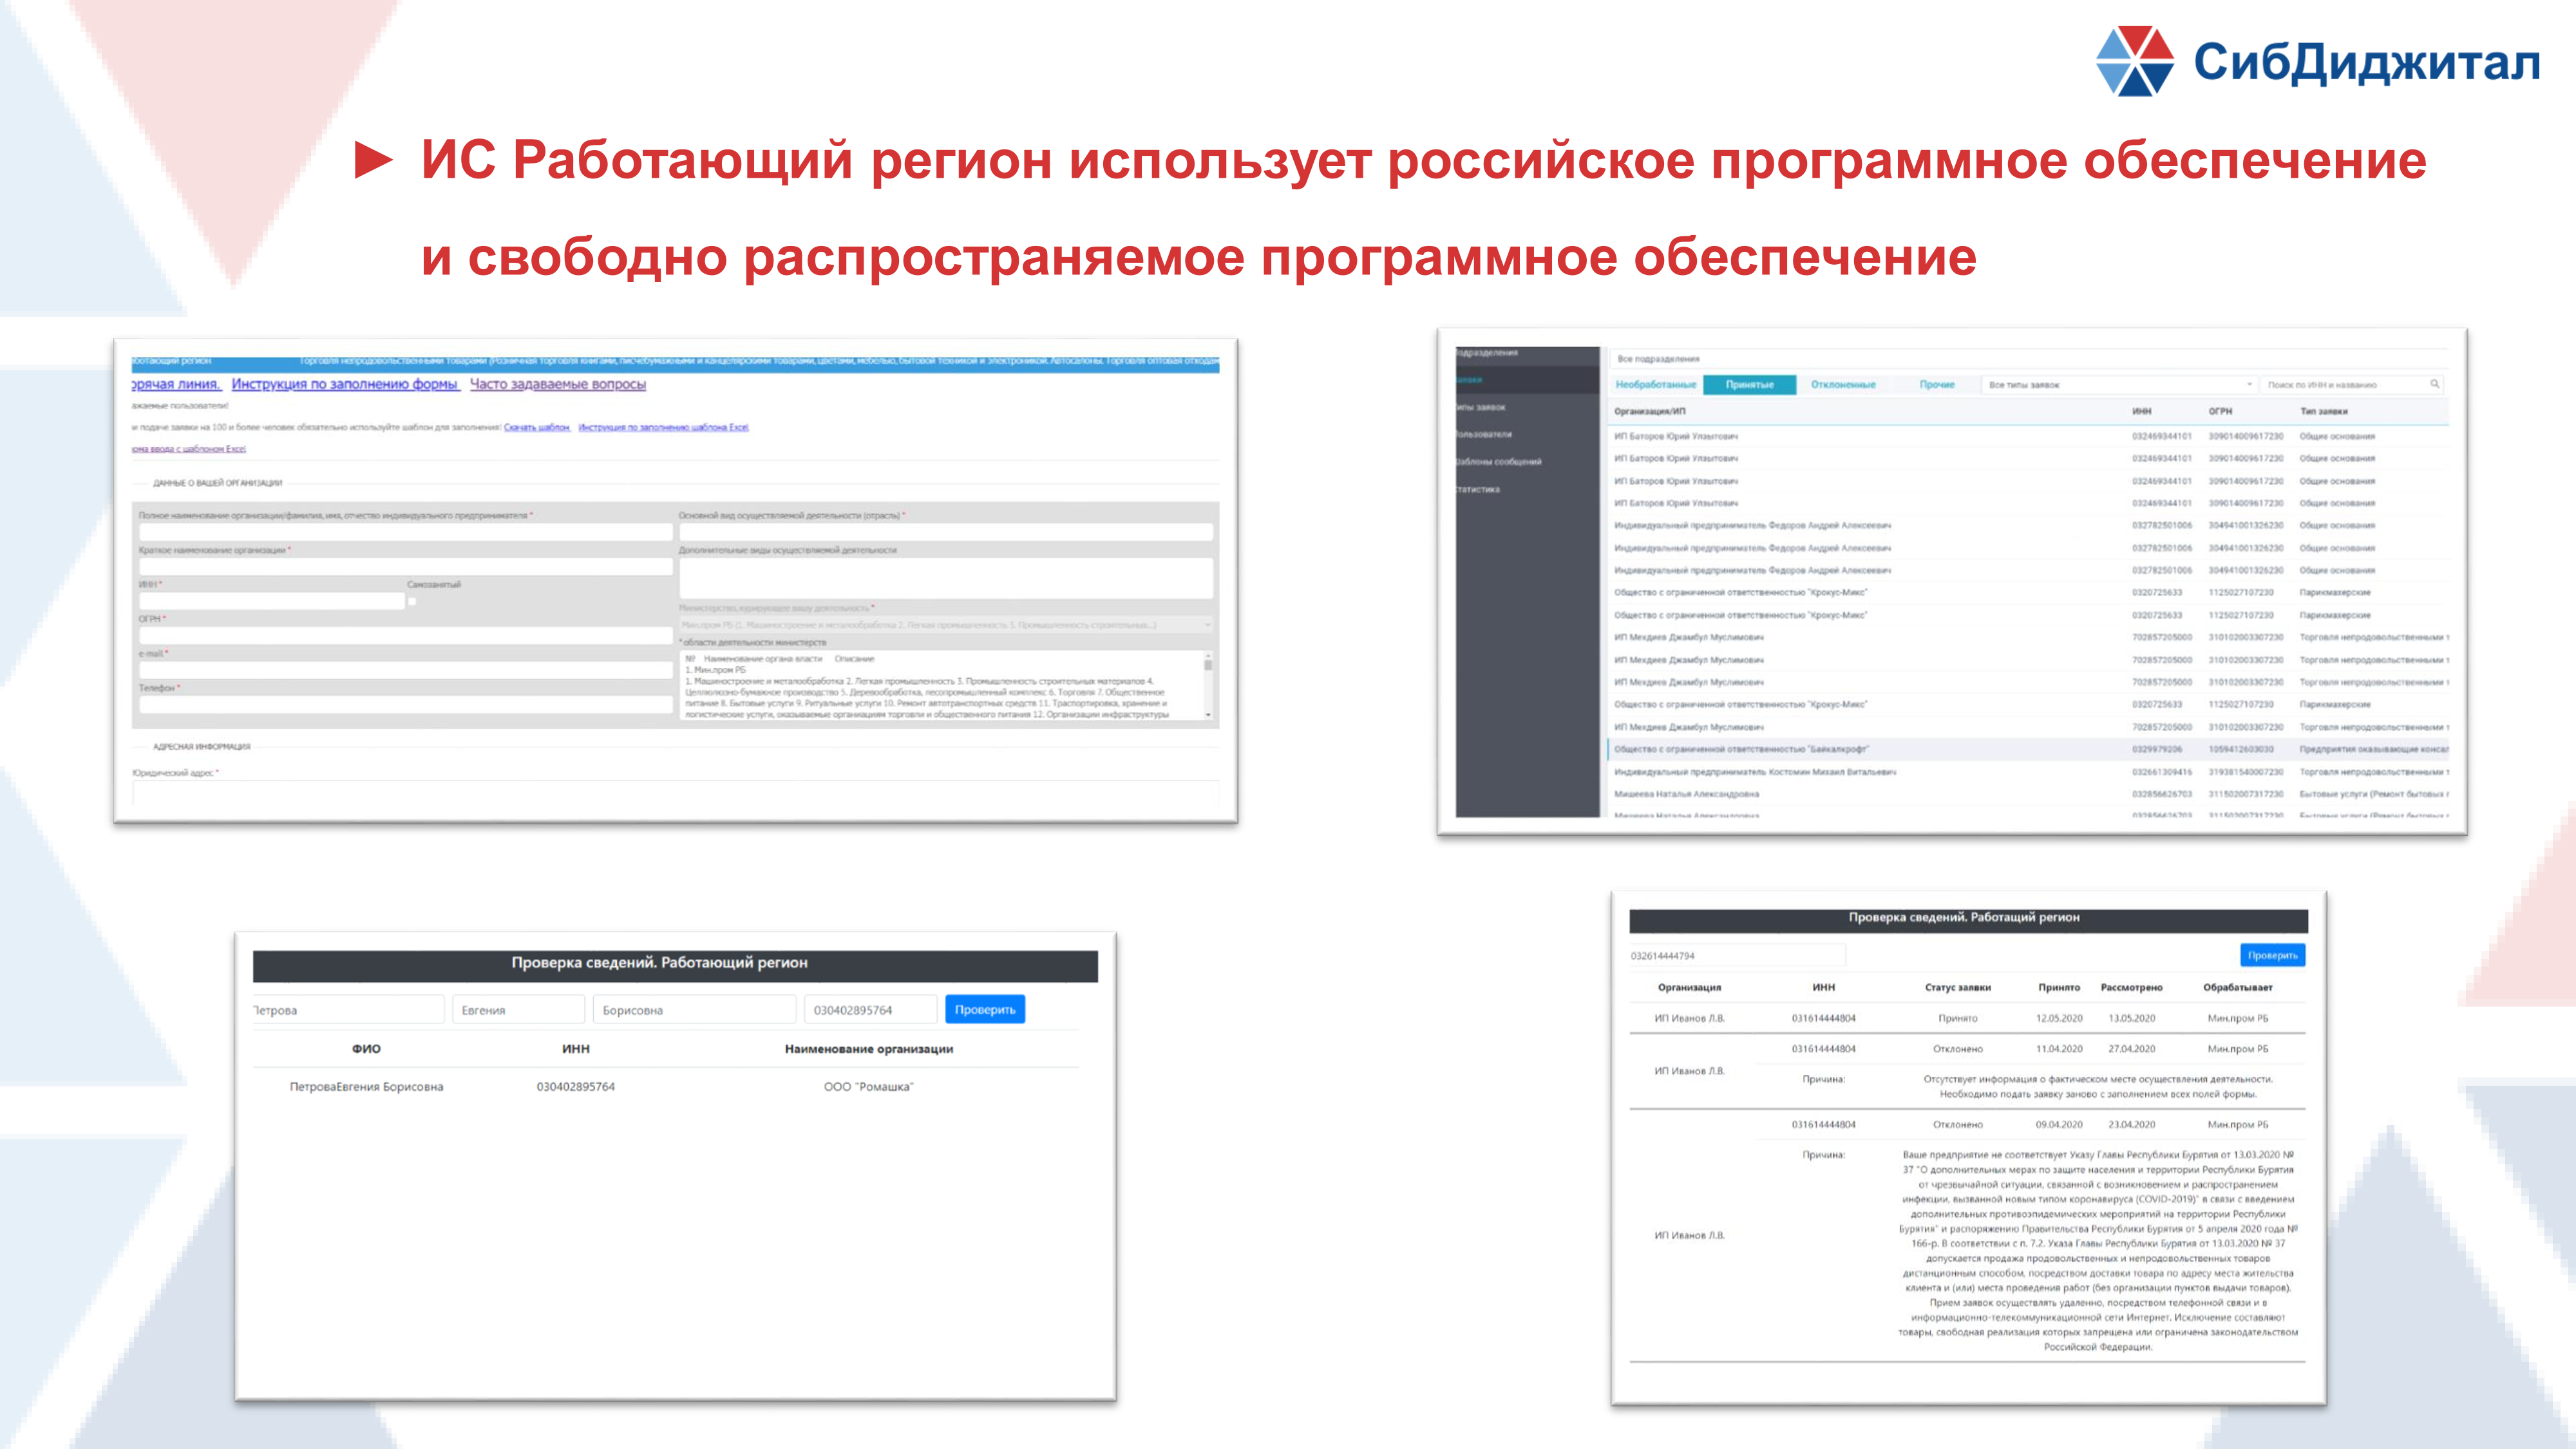This screenshot has width=2576, height=1449.
Task: Switch to the Прочие tab
Action: click(x=1937, y=385)
